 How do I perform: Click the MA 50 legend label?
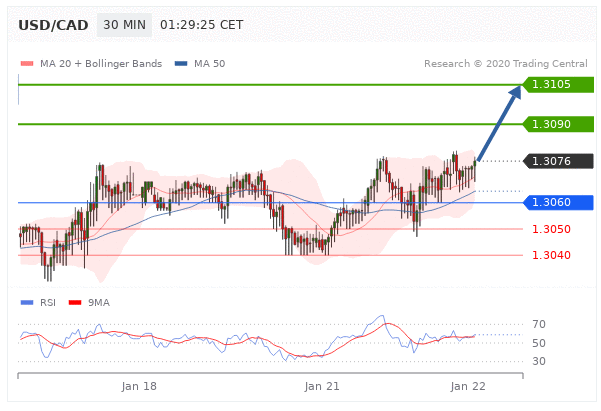[x=210, y=64]
